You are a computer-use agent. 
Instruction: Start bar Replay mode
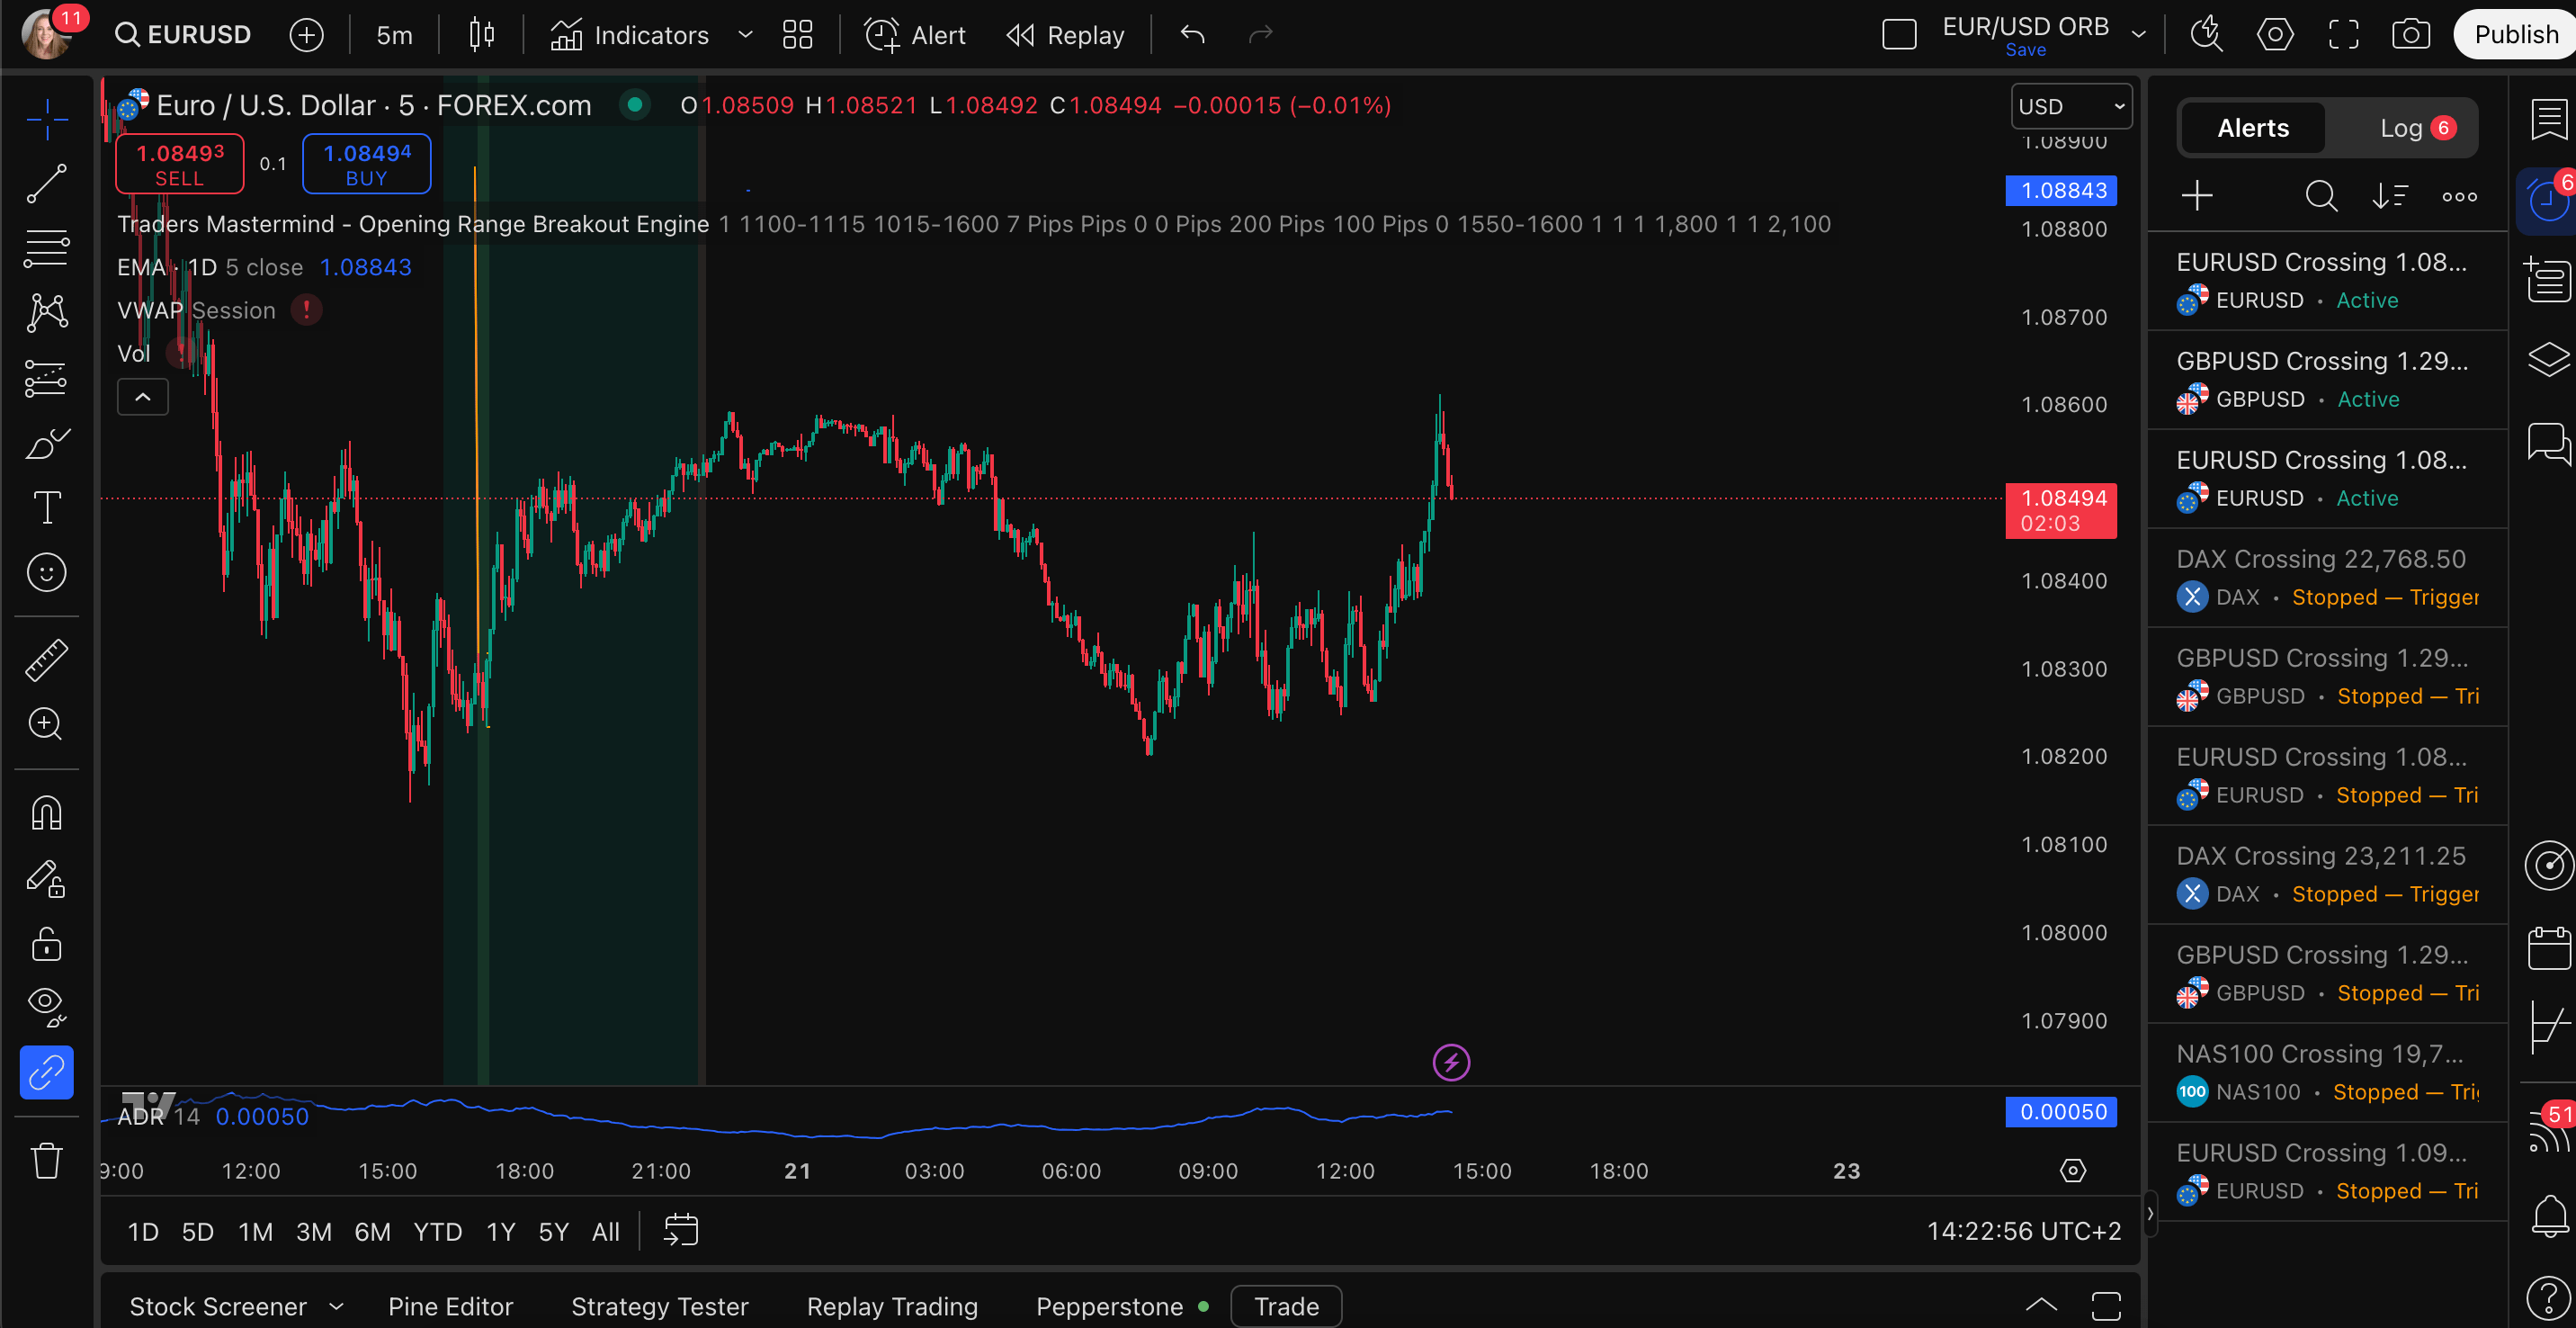(1065, 35)
